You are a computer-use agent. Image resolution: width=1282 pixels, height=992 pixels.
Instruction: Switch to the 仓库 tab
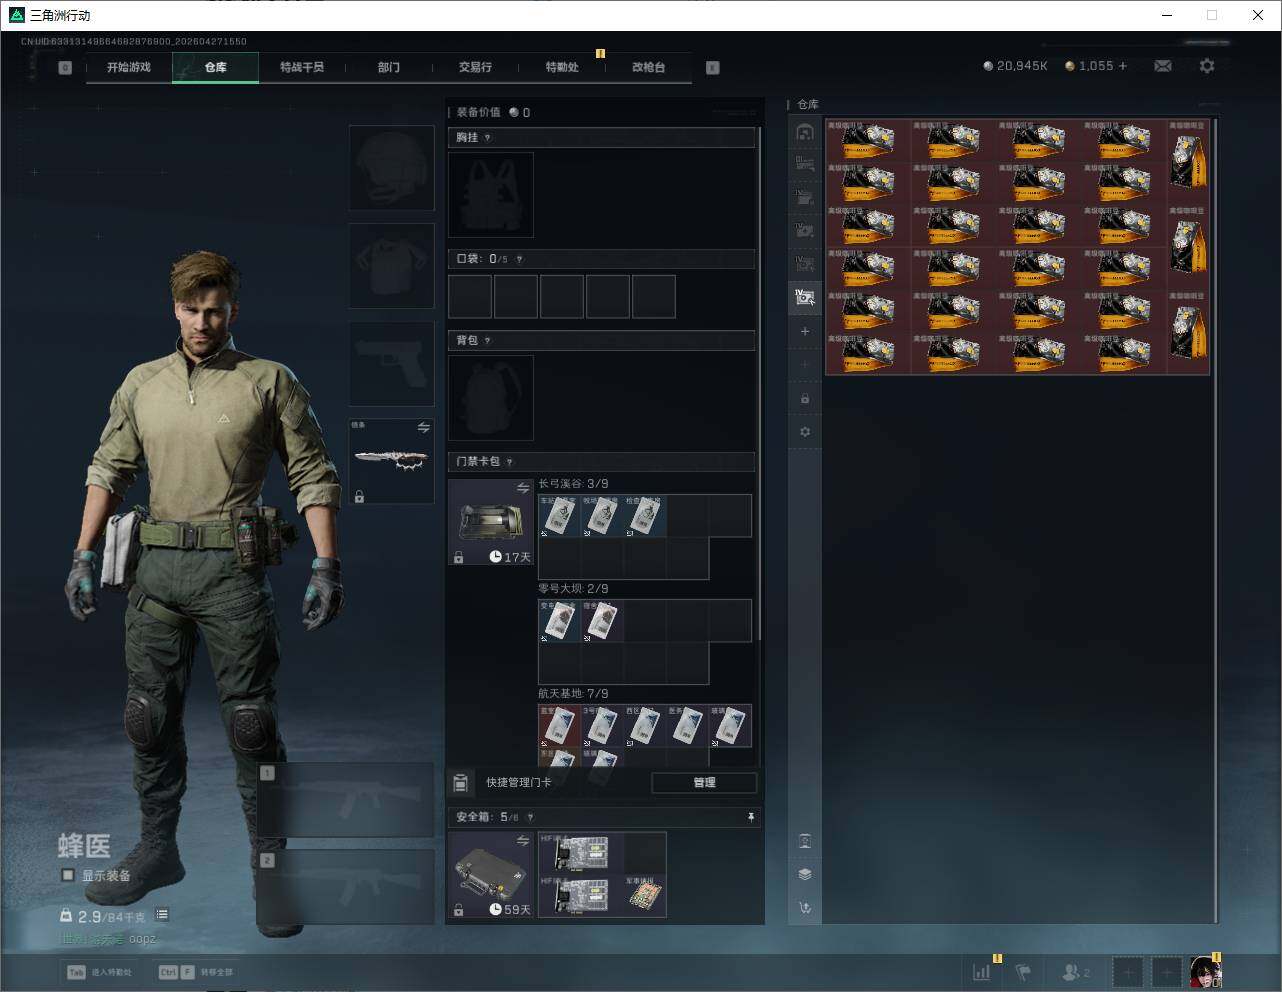215,67
